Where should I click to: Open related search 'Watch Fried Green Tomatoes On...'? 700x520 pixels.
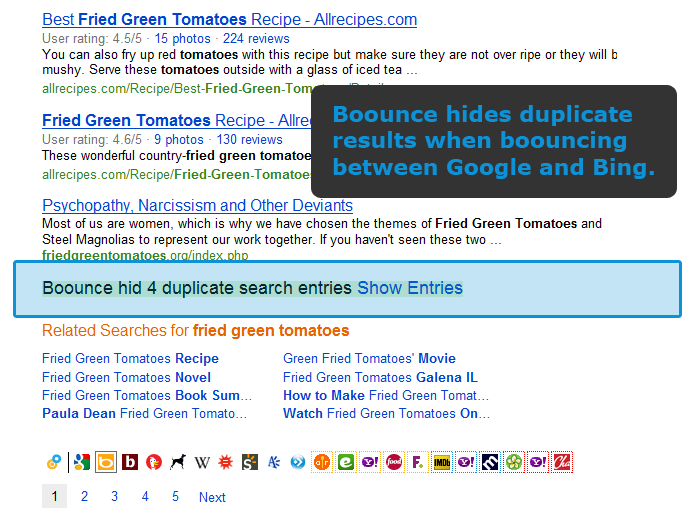[x=387, y=413]
